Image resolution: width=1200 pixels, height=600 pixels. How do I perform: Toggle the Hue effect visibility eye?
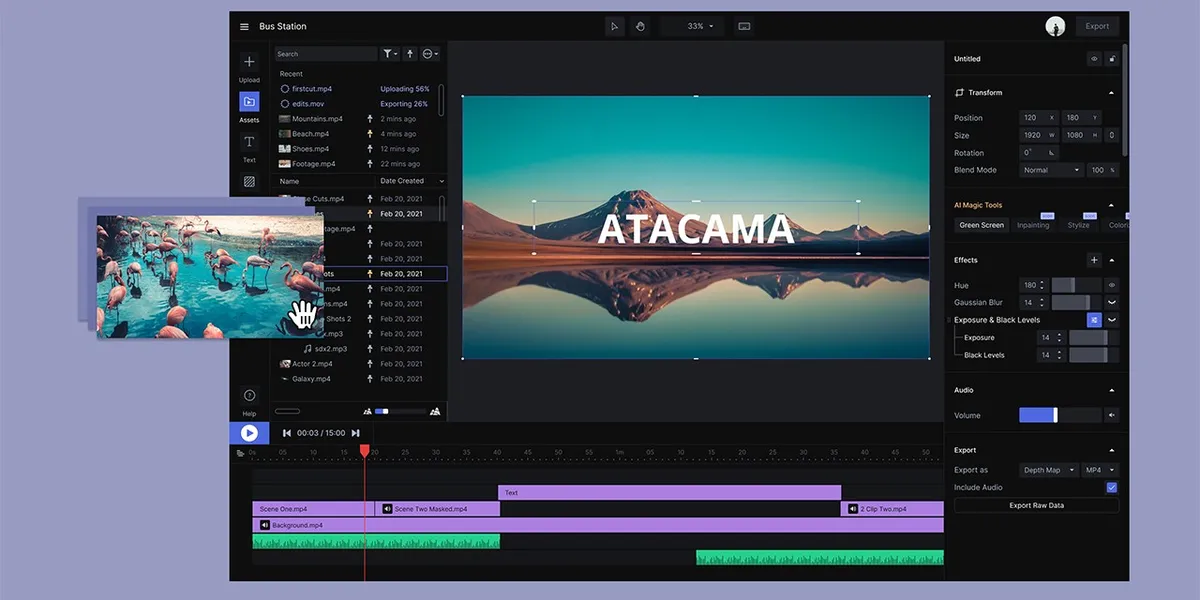pos(1111,285)
